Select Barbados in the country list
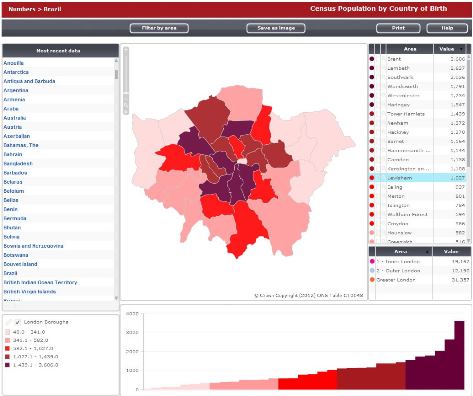 point(15,173)
